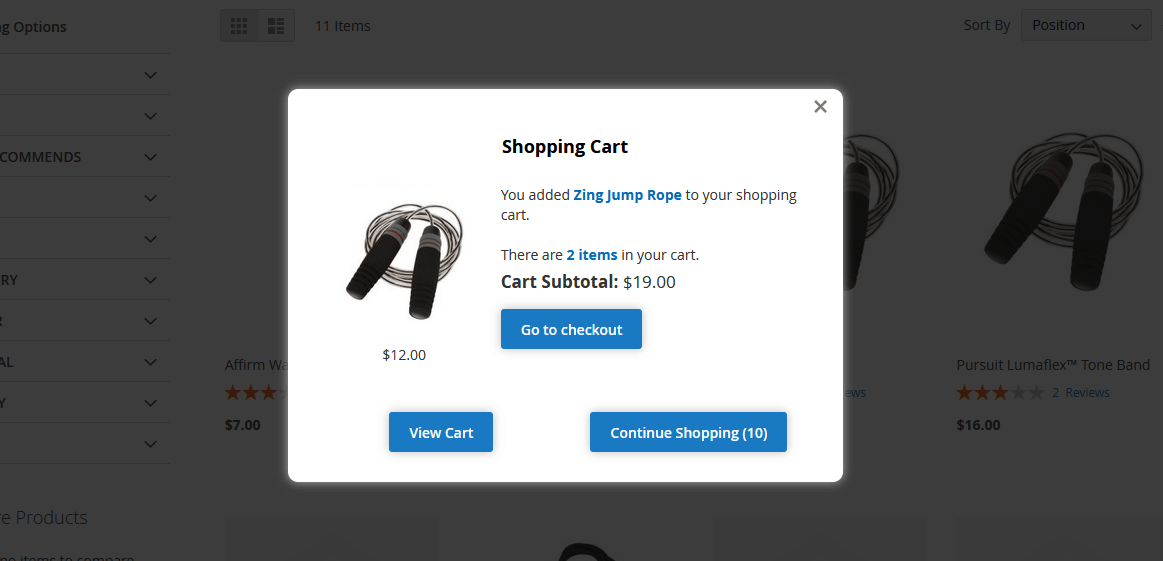Viewport: 1163px width, 561px height.
Task: Expand the filter option ending in "AL"
Action: [150, 362]
